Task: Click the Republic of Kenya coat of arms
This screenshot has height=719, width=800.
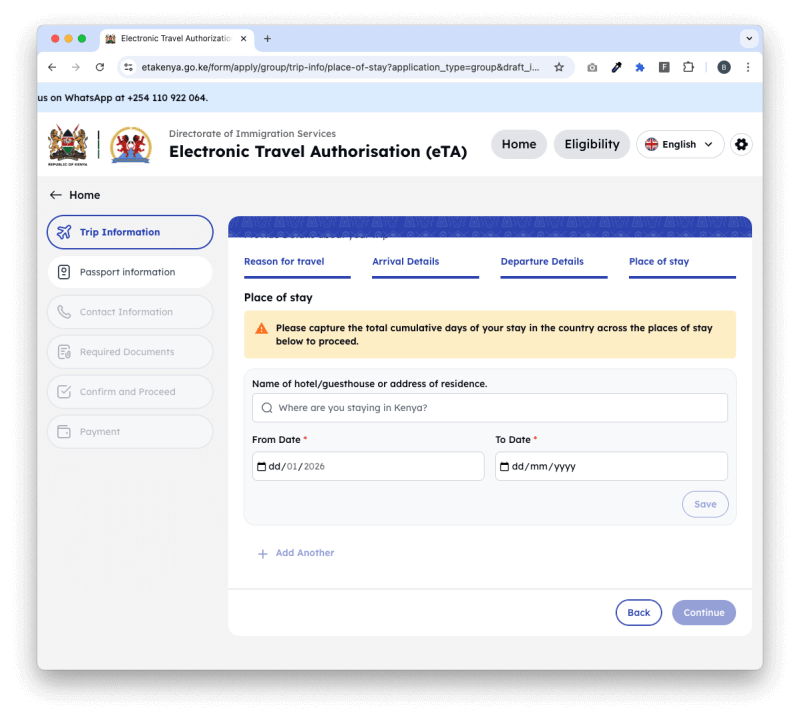Action: 68,145
